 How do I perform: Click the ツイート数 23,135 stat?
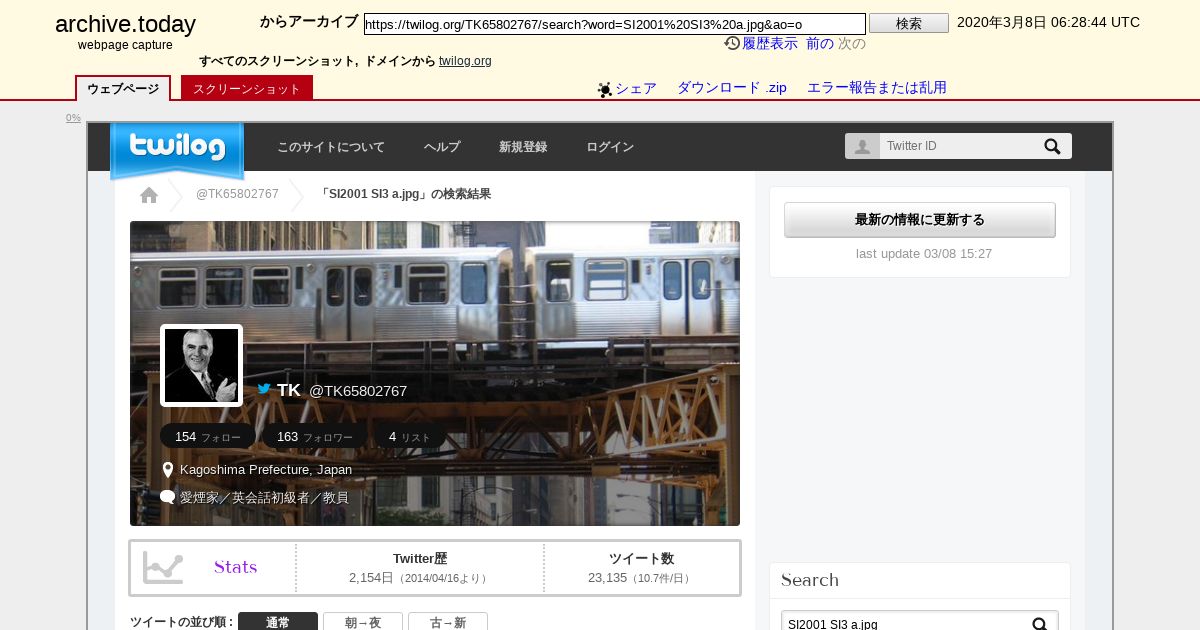[x=642, y=568]
